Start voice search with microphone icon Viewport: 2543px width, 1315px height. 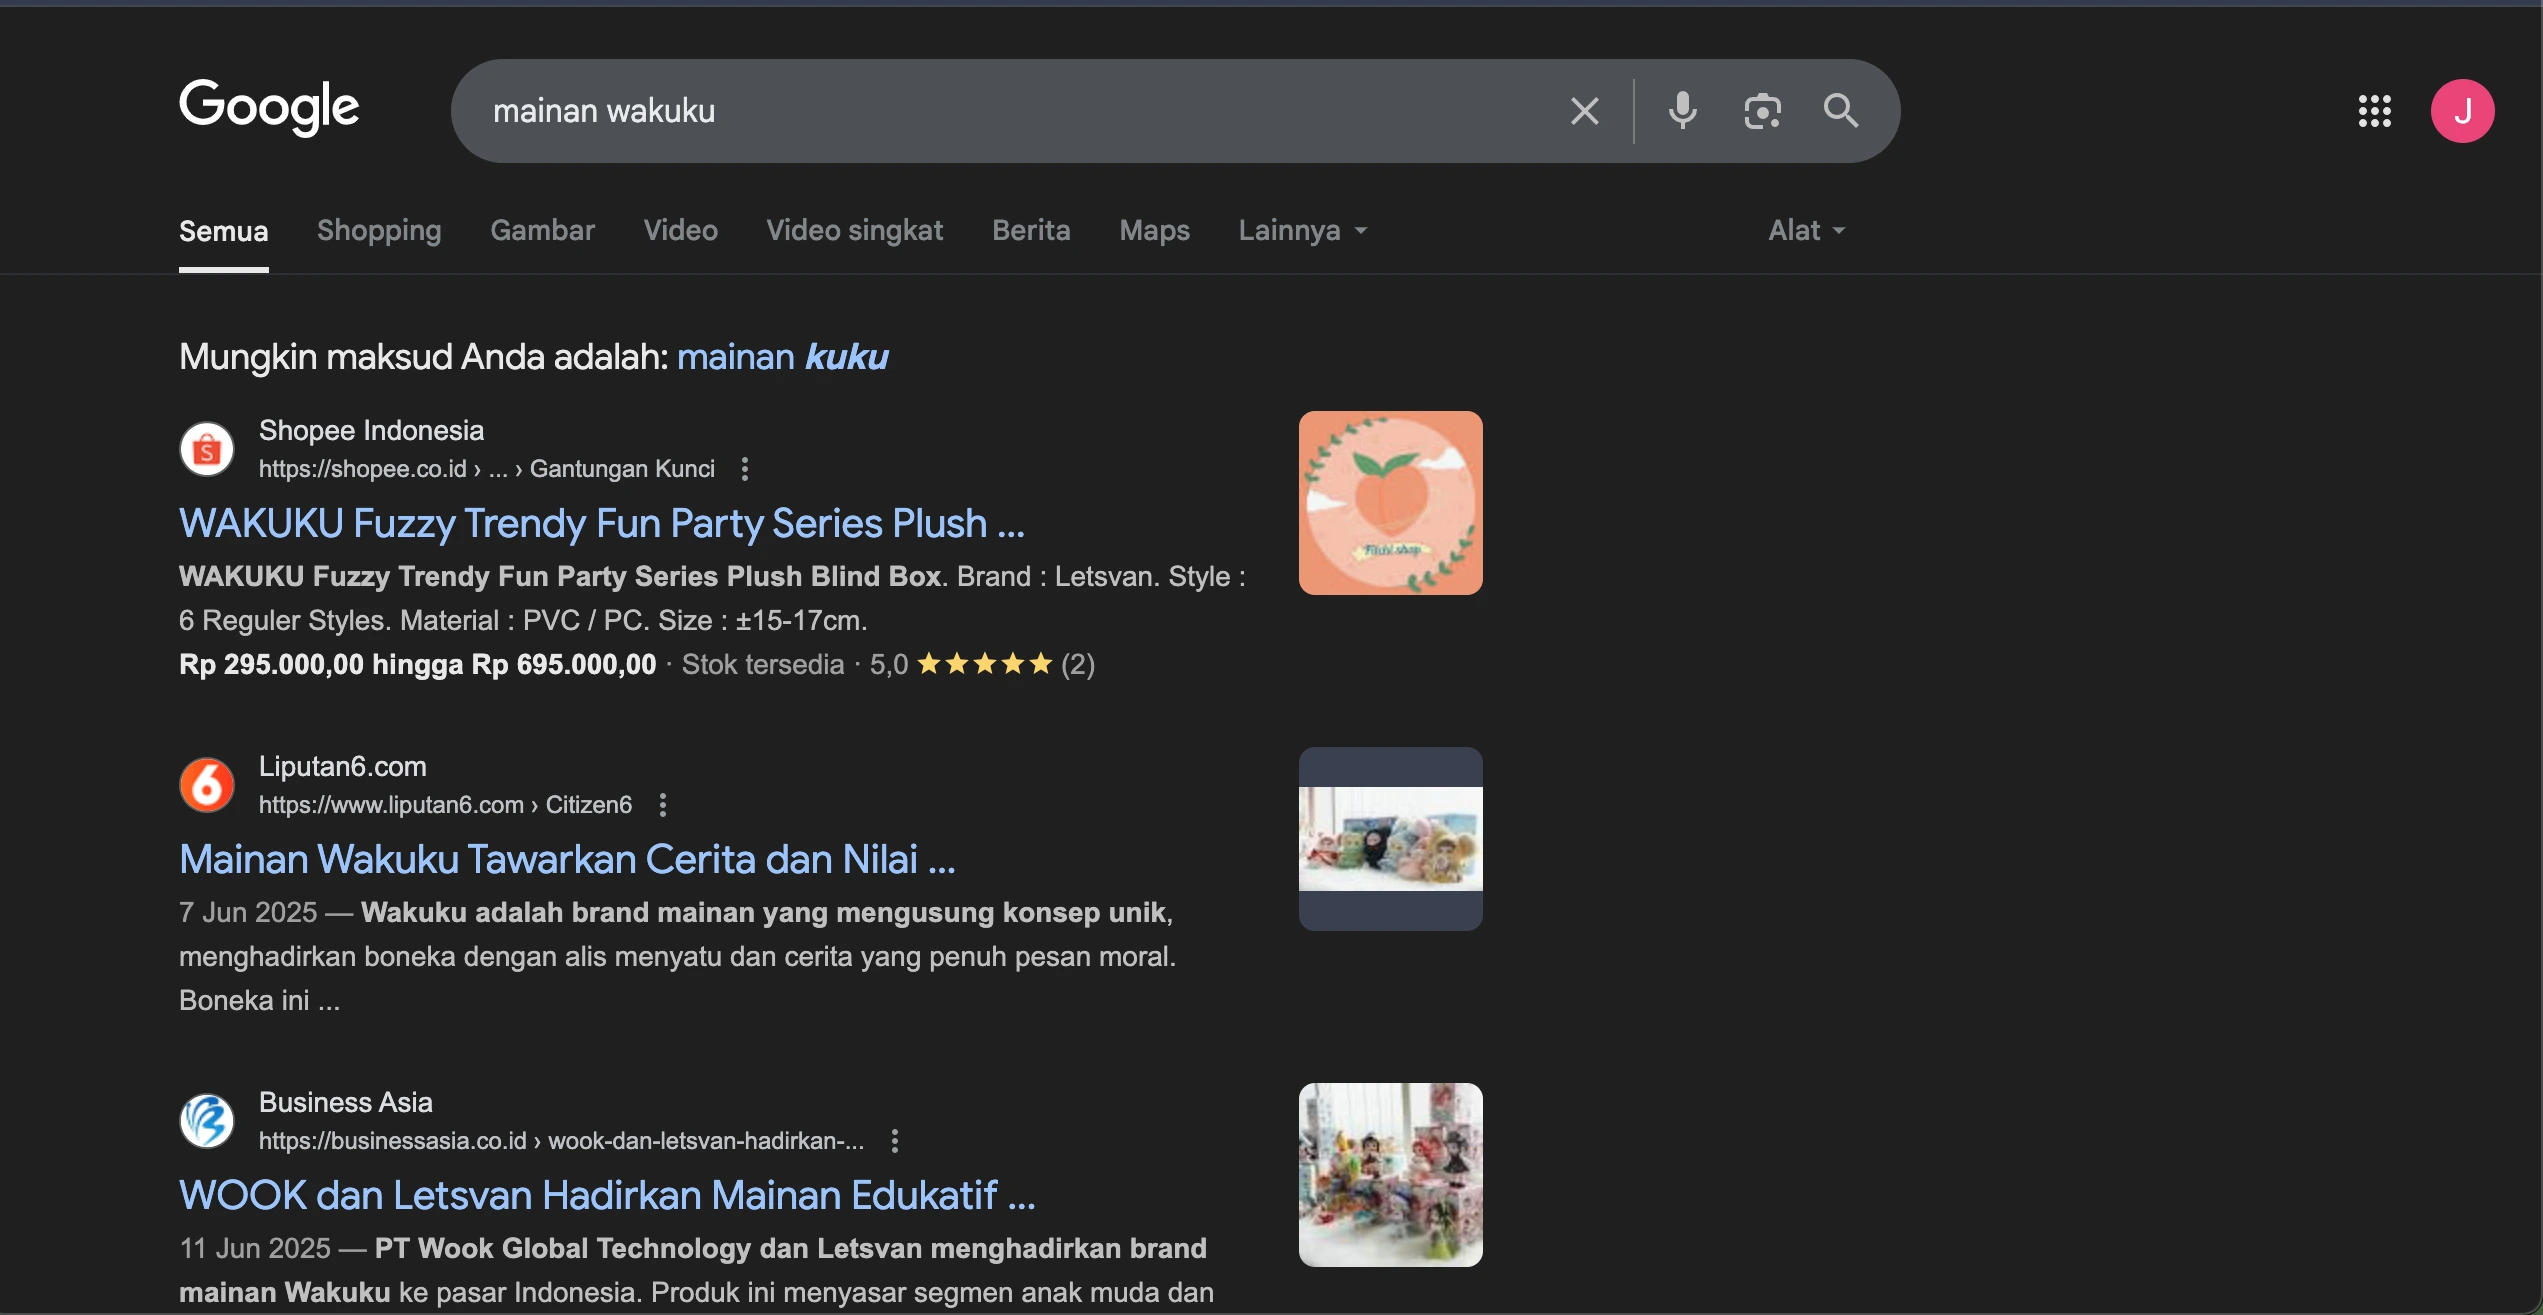[1682, 111]
